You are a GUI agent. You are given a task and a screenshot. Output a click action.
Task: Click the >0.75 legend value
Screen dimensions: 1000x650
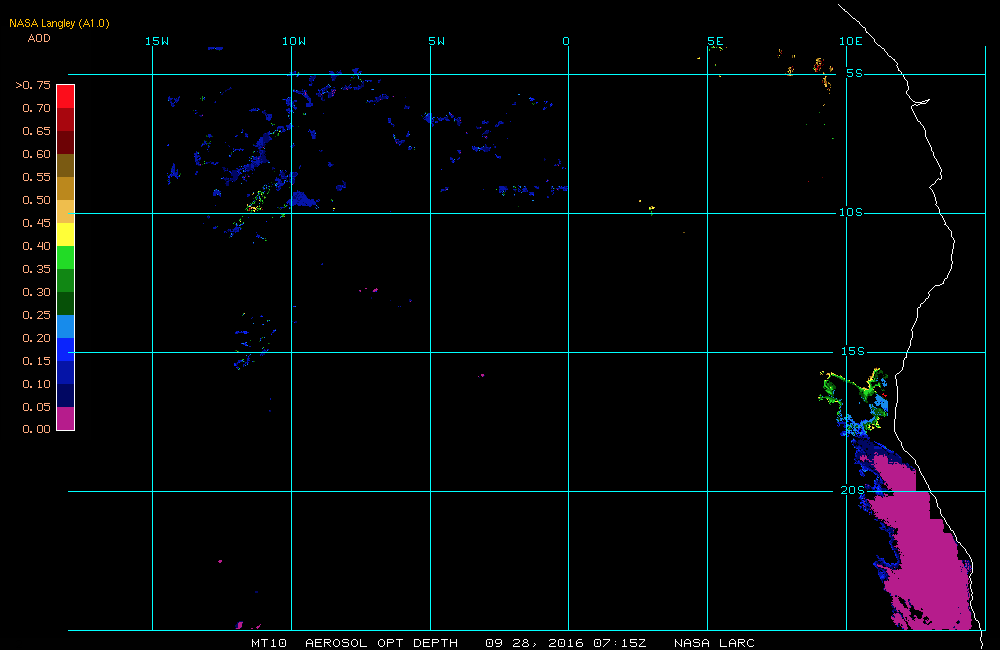coord(33,85)
